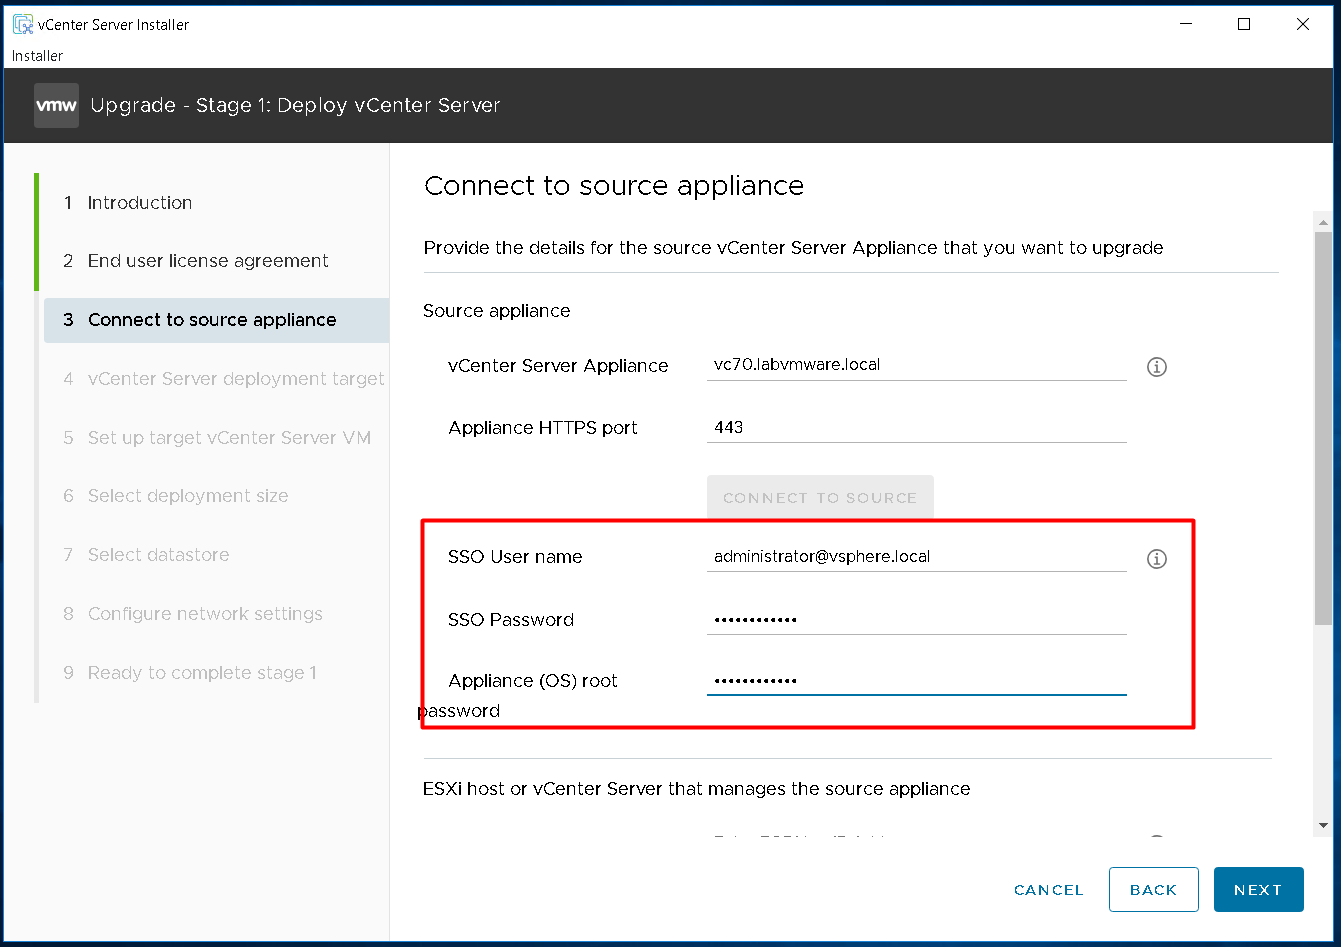
Task: Click the NEXT button
Action: pos(1258,890)
